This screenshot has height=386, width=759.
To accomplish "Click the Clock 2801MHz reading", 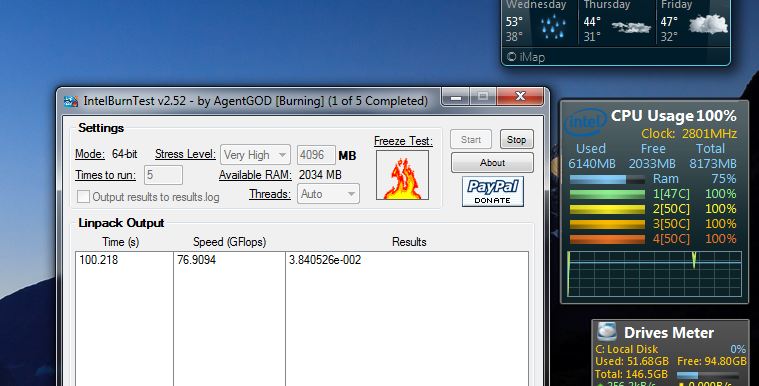I will click(689, 134).
